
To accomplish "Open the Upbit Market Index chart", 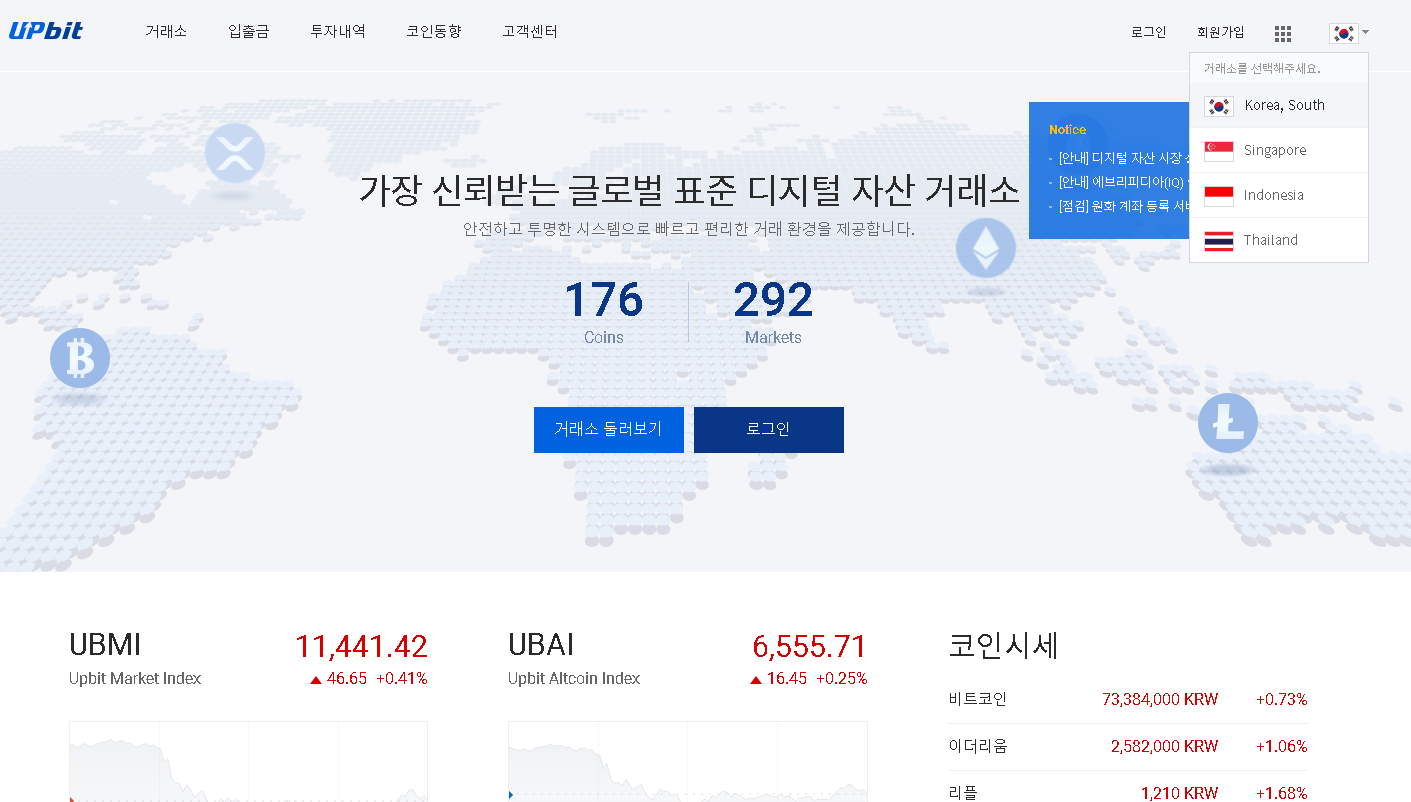I will (248, 761).
